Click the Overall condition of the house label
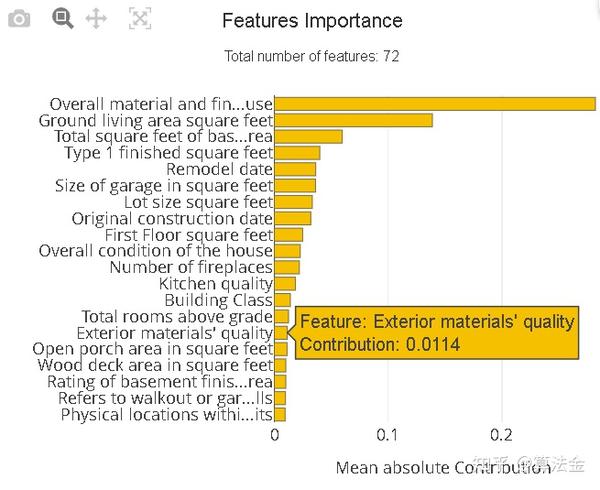Viewport: 600px width, 490px height. pos(155,251)
